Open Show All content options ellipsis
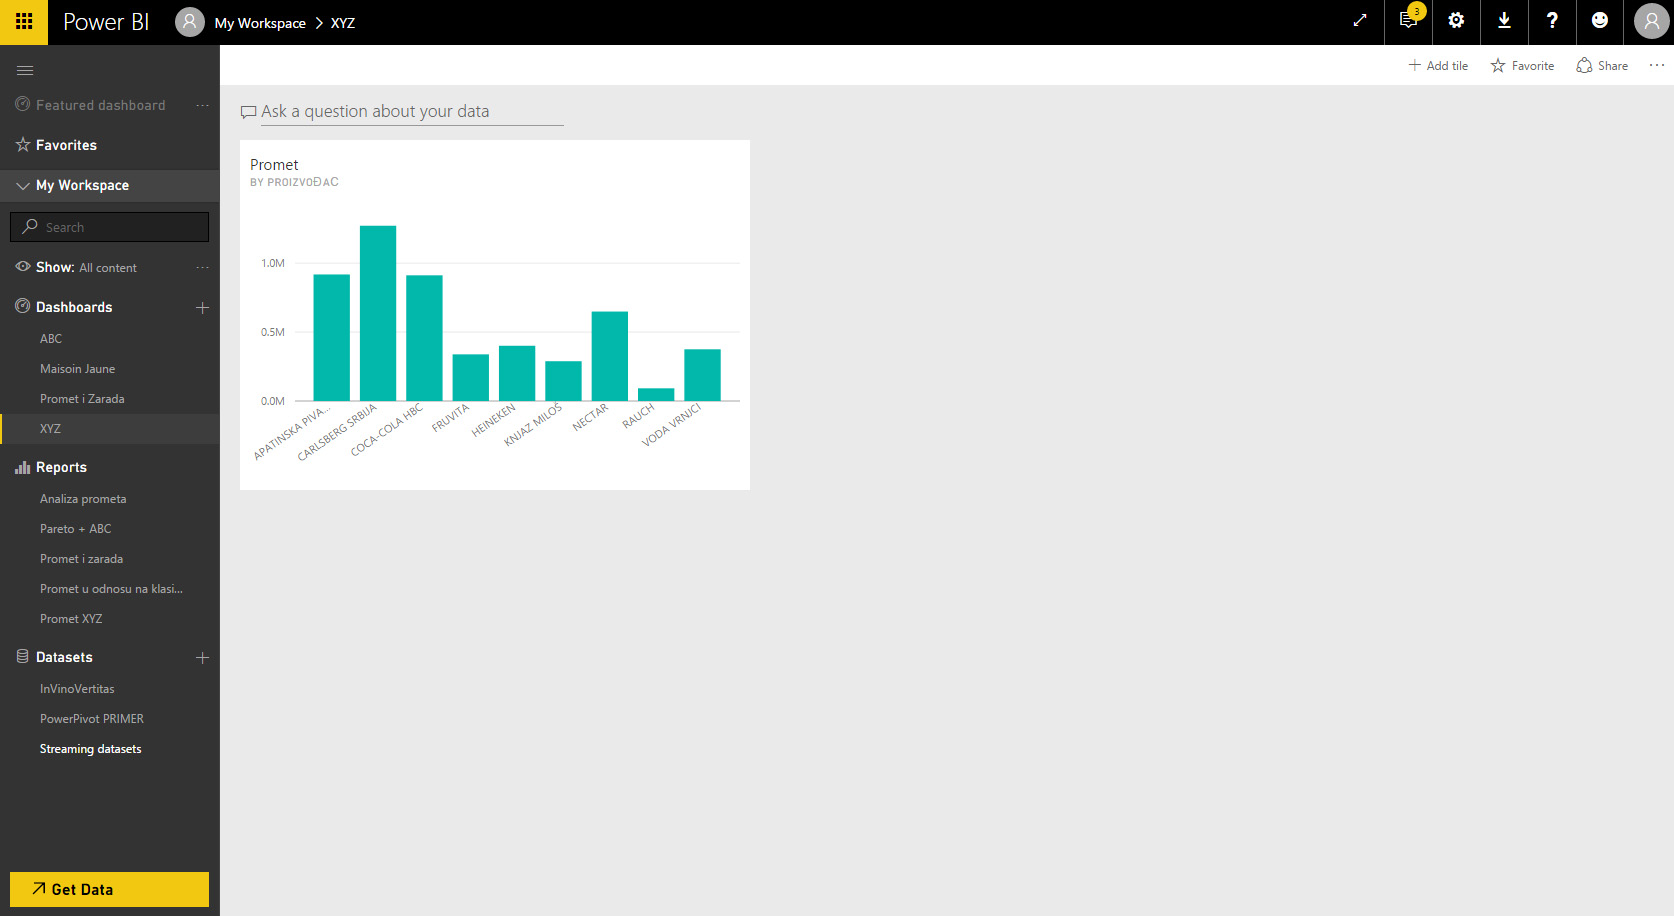This screenshot has width=1674, height=916. pos(202,268)
